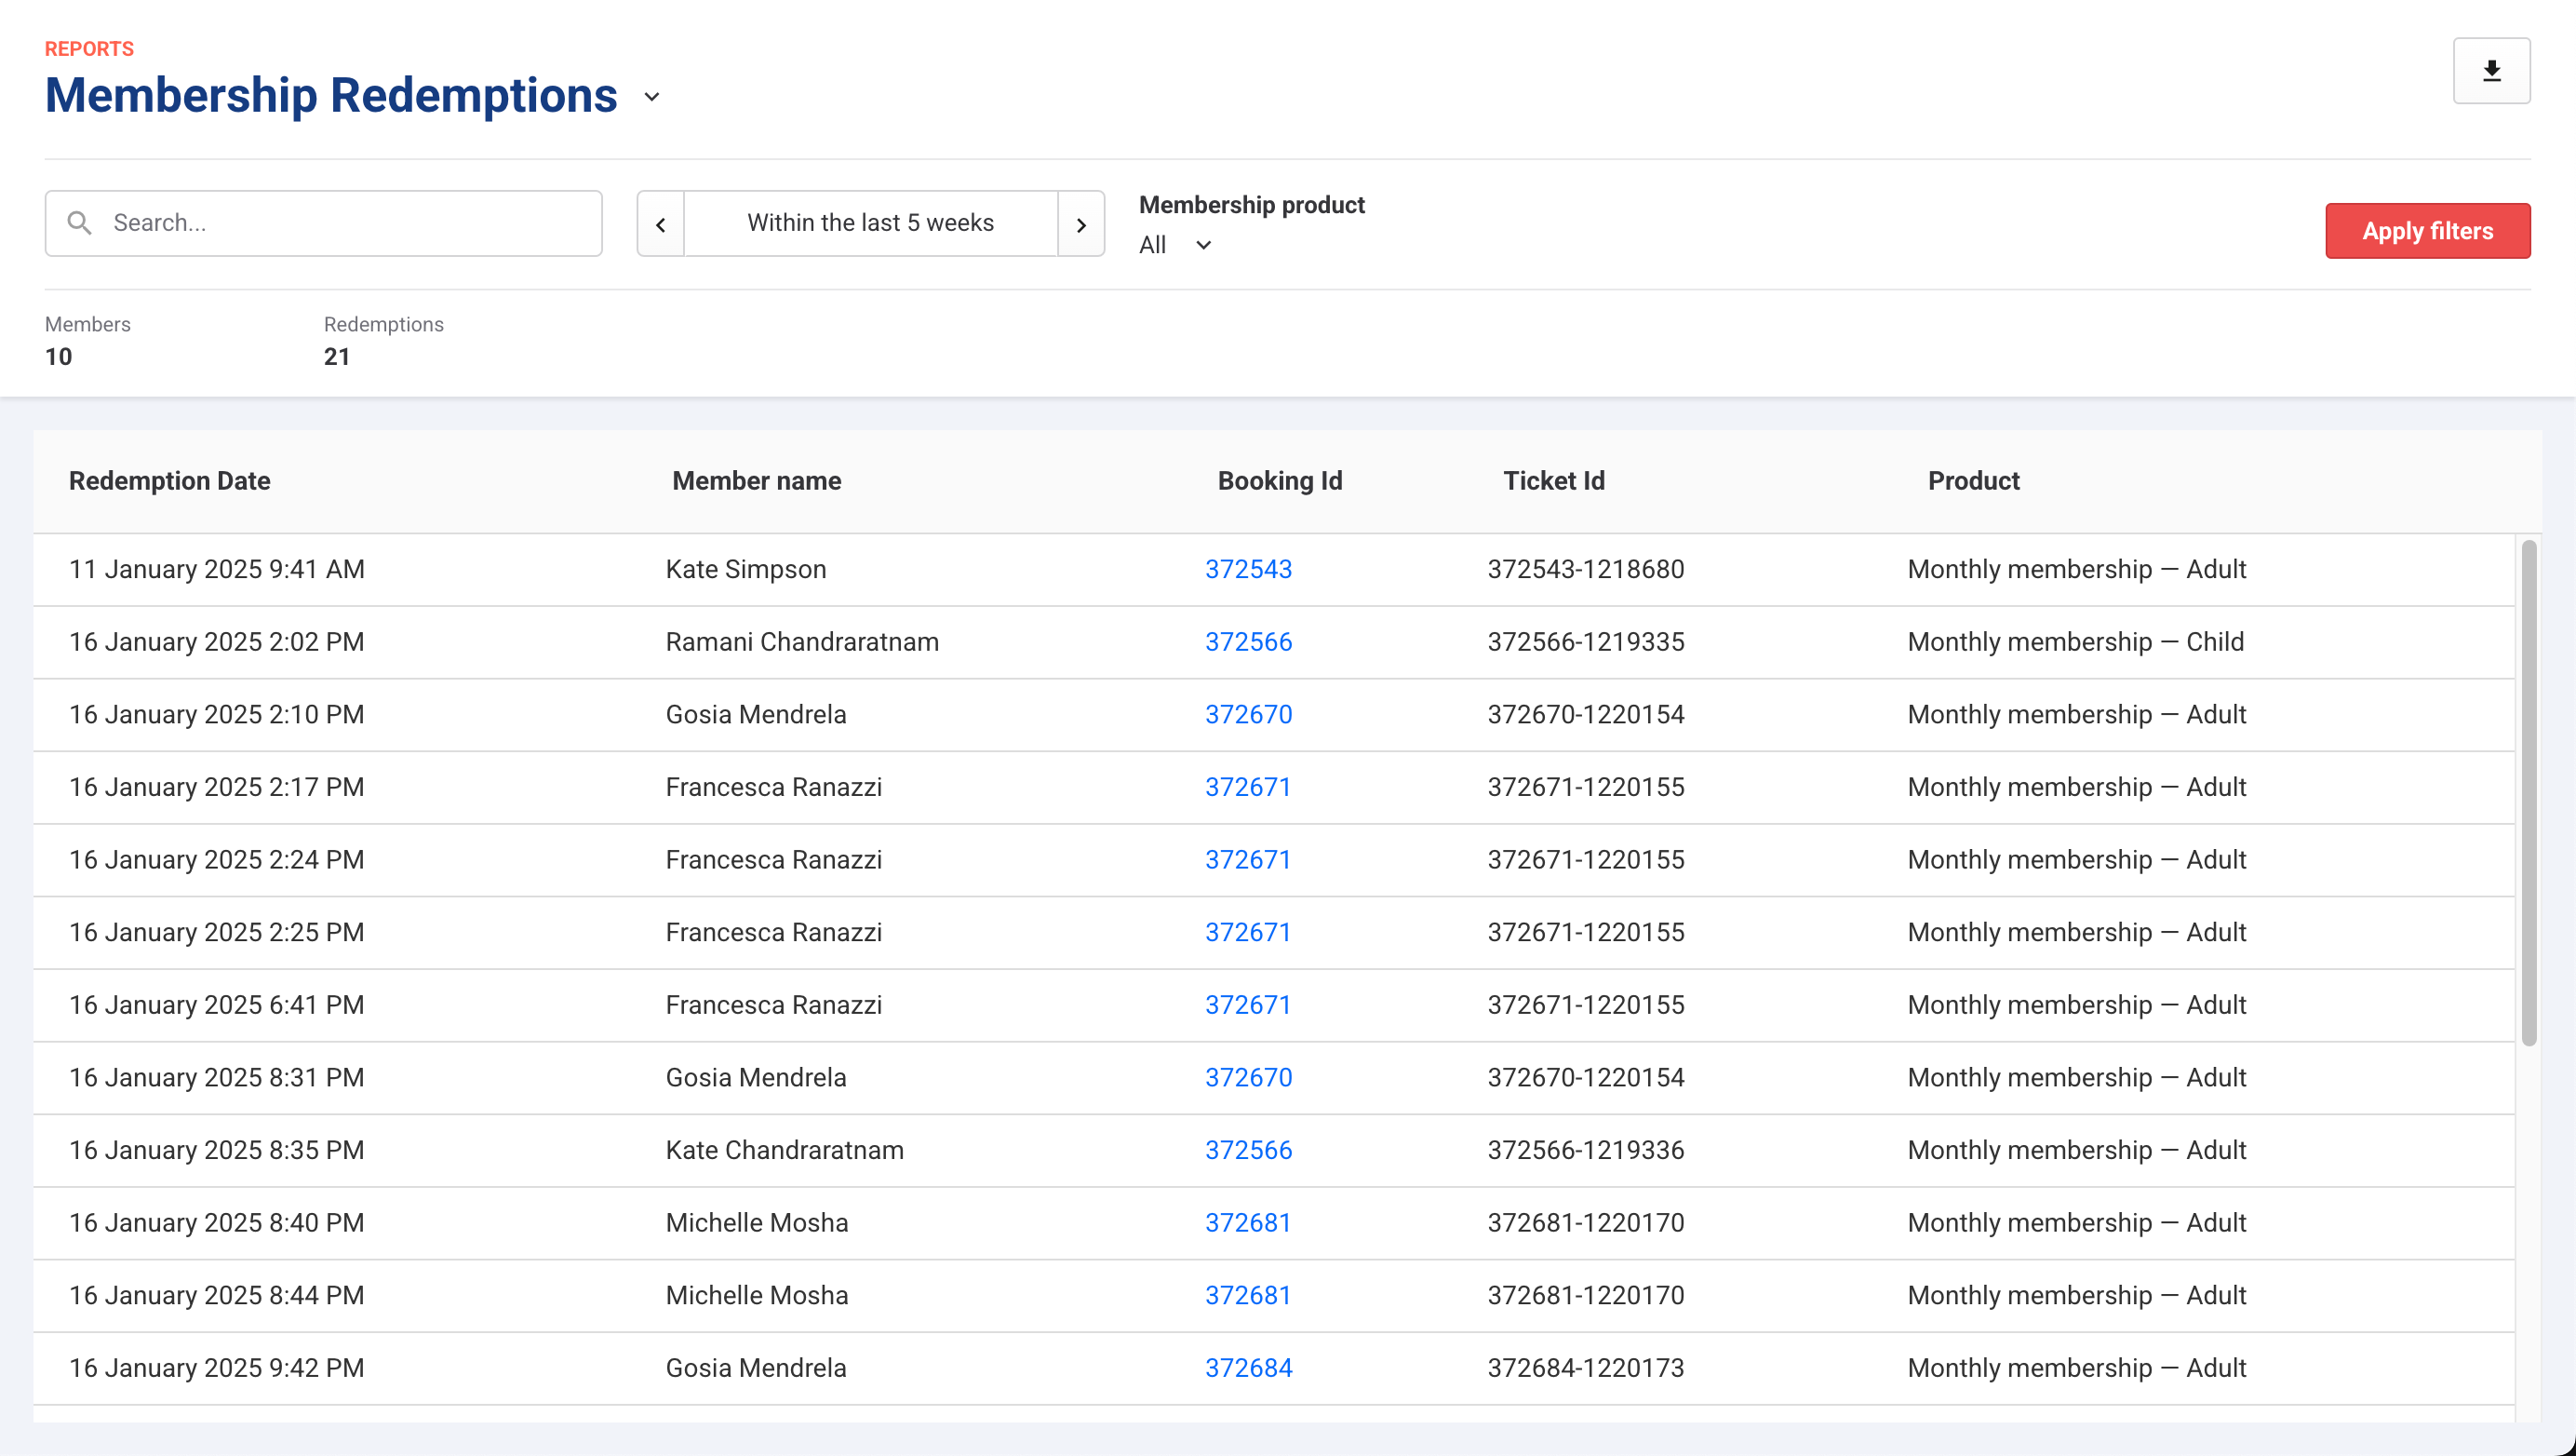Click the Product column header
The height and width of the screenshot is (1456, 2576).
point(1973,481)
